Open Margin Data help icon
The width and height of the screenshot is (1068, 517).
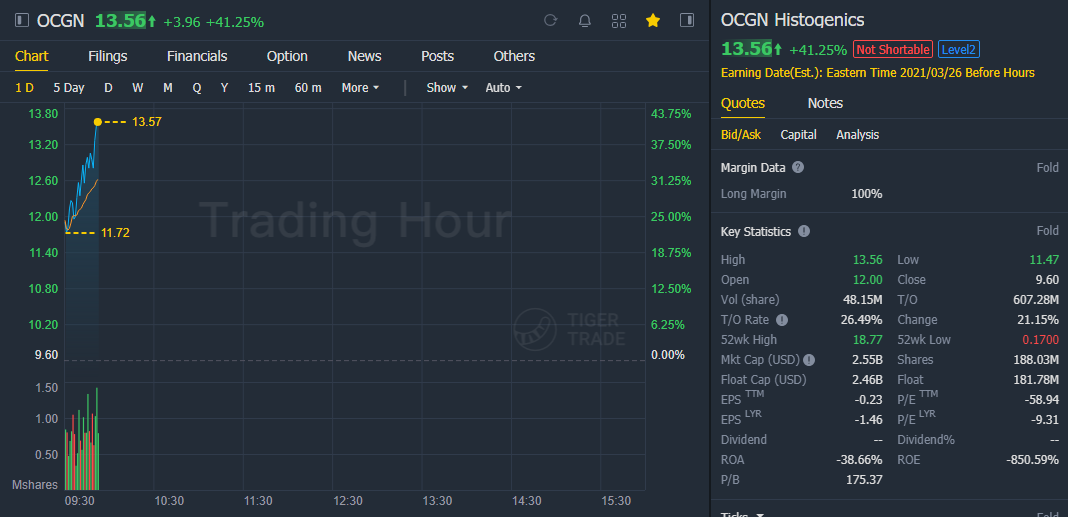click(x=798, y=168)
